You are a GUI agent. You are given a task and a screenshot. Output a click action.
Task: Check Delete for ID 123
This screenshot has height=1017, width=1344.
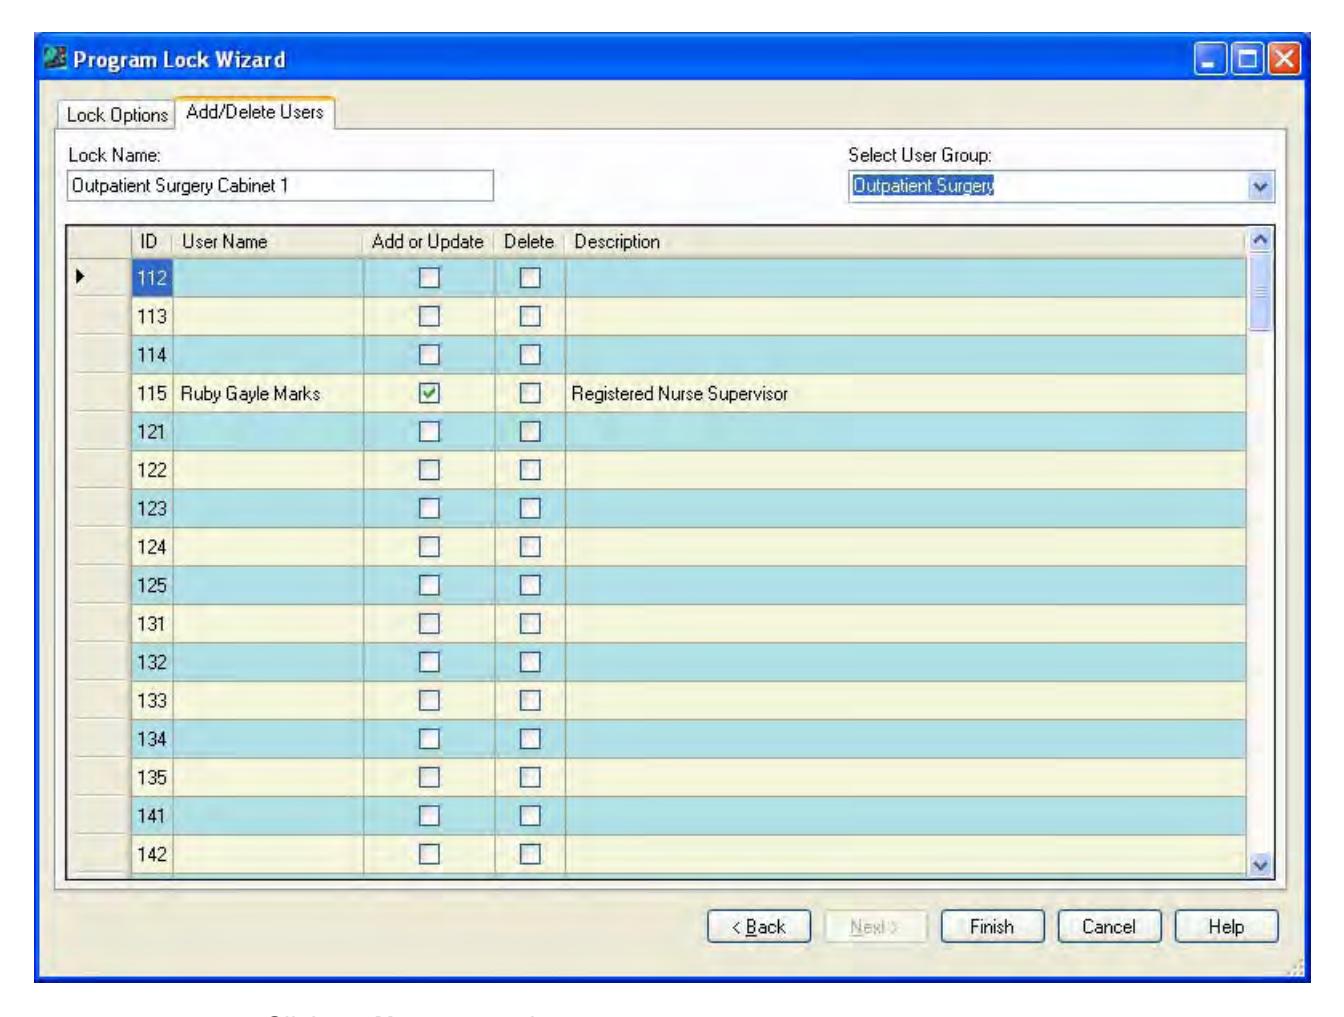[x=530, y=509]
